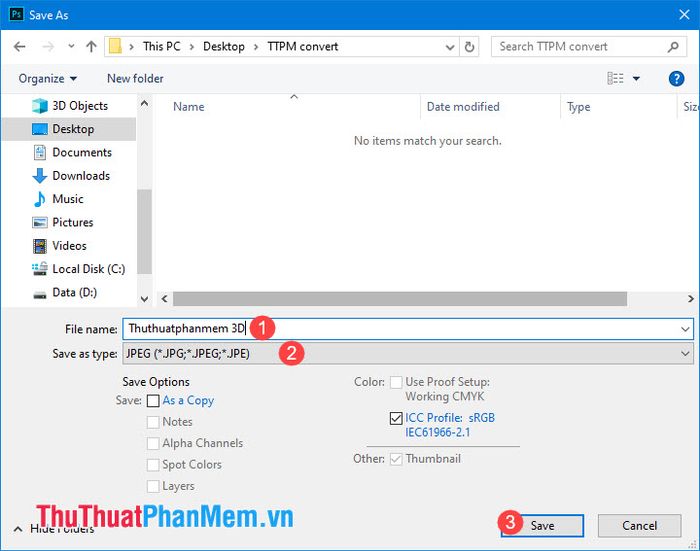Click Desktop in breadcrumb path
Image resolution: width=700 pixels, height=551 pixels.
pos(224,46)
